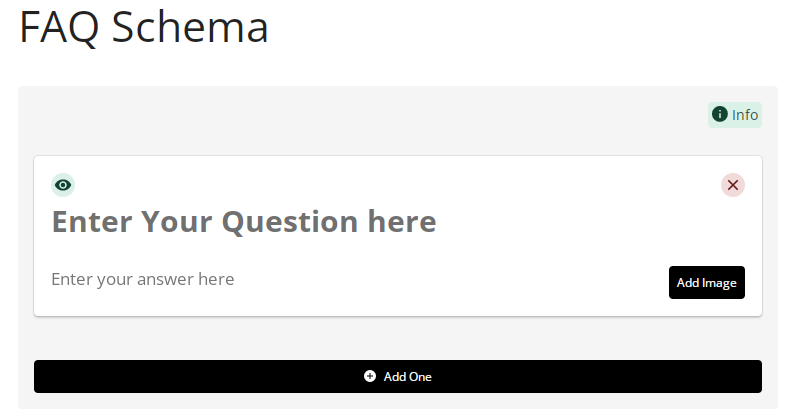Add a new FAQ entry using the plus icon

point(370,376)
